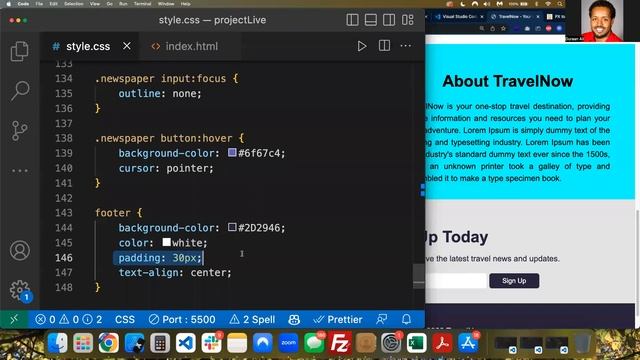Click 'outline: none;' on line 135
Screen dimensions: 640x360
click(x=160, y=93)
